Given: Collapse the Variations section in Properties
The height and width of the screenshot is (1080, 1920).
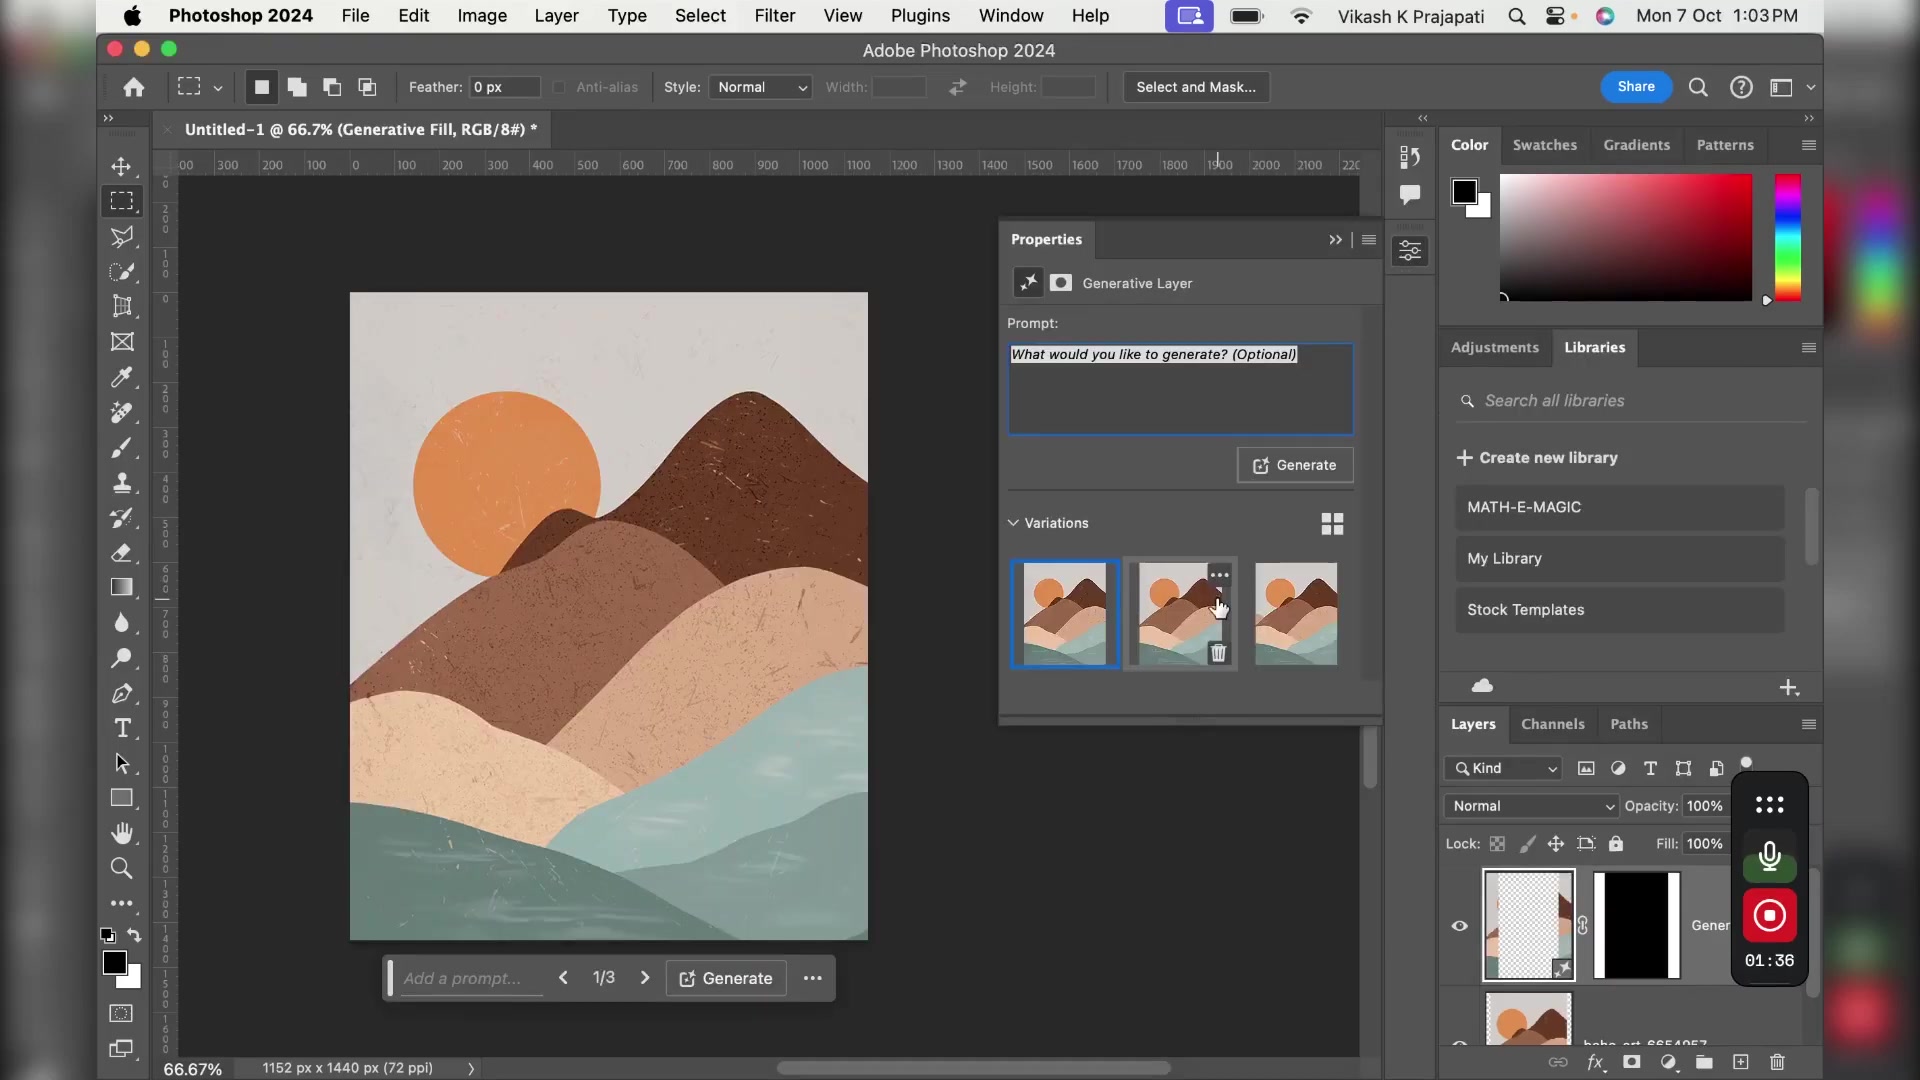Looking at the screenshot, I should coord(1013,523).
